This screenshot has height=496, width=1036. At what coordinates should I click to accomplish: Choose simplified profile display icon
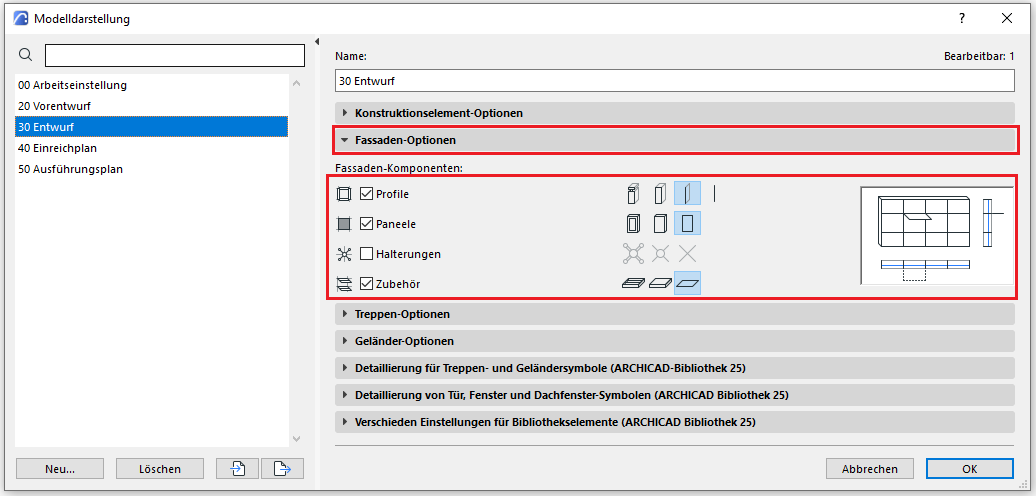pos(659,194)
